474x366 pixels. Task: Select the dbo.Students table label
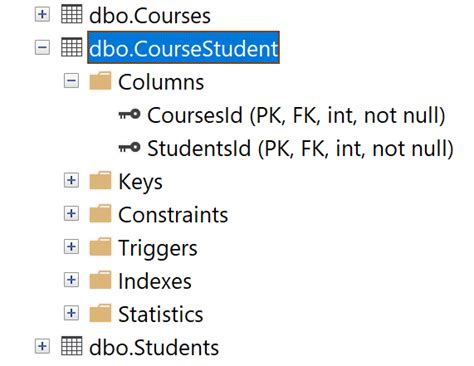[x=154, y=348]
